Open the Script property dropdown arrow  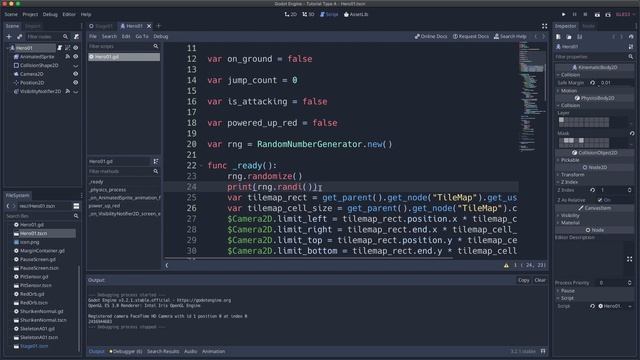630,306
